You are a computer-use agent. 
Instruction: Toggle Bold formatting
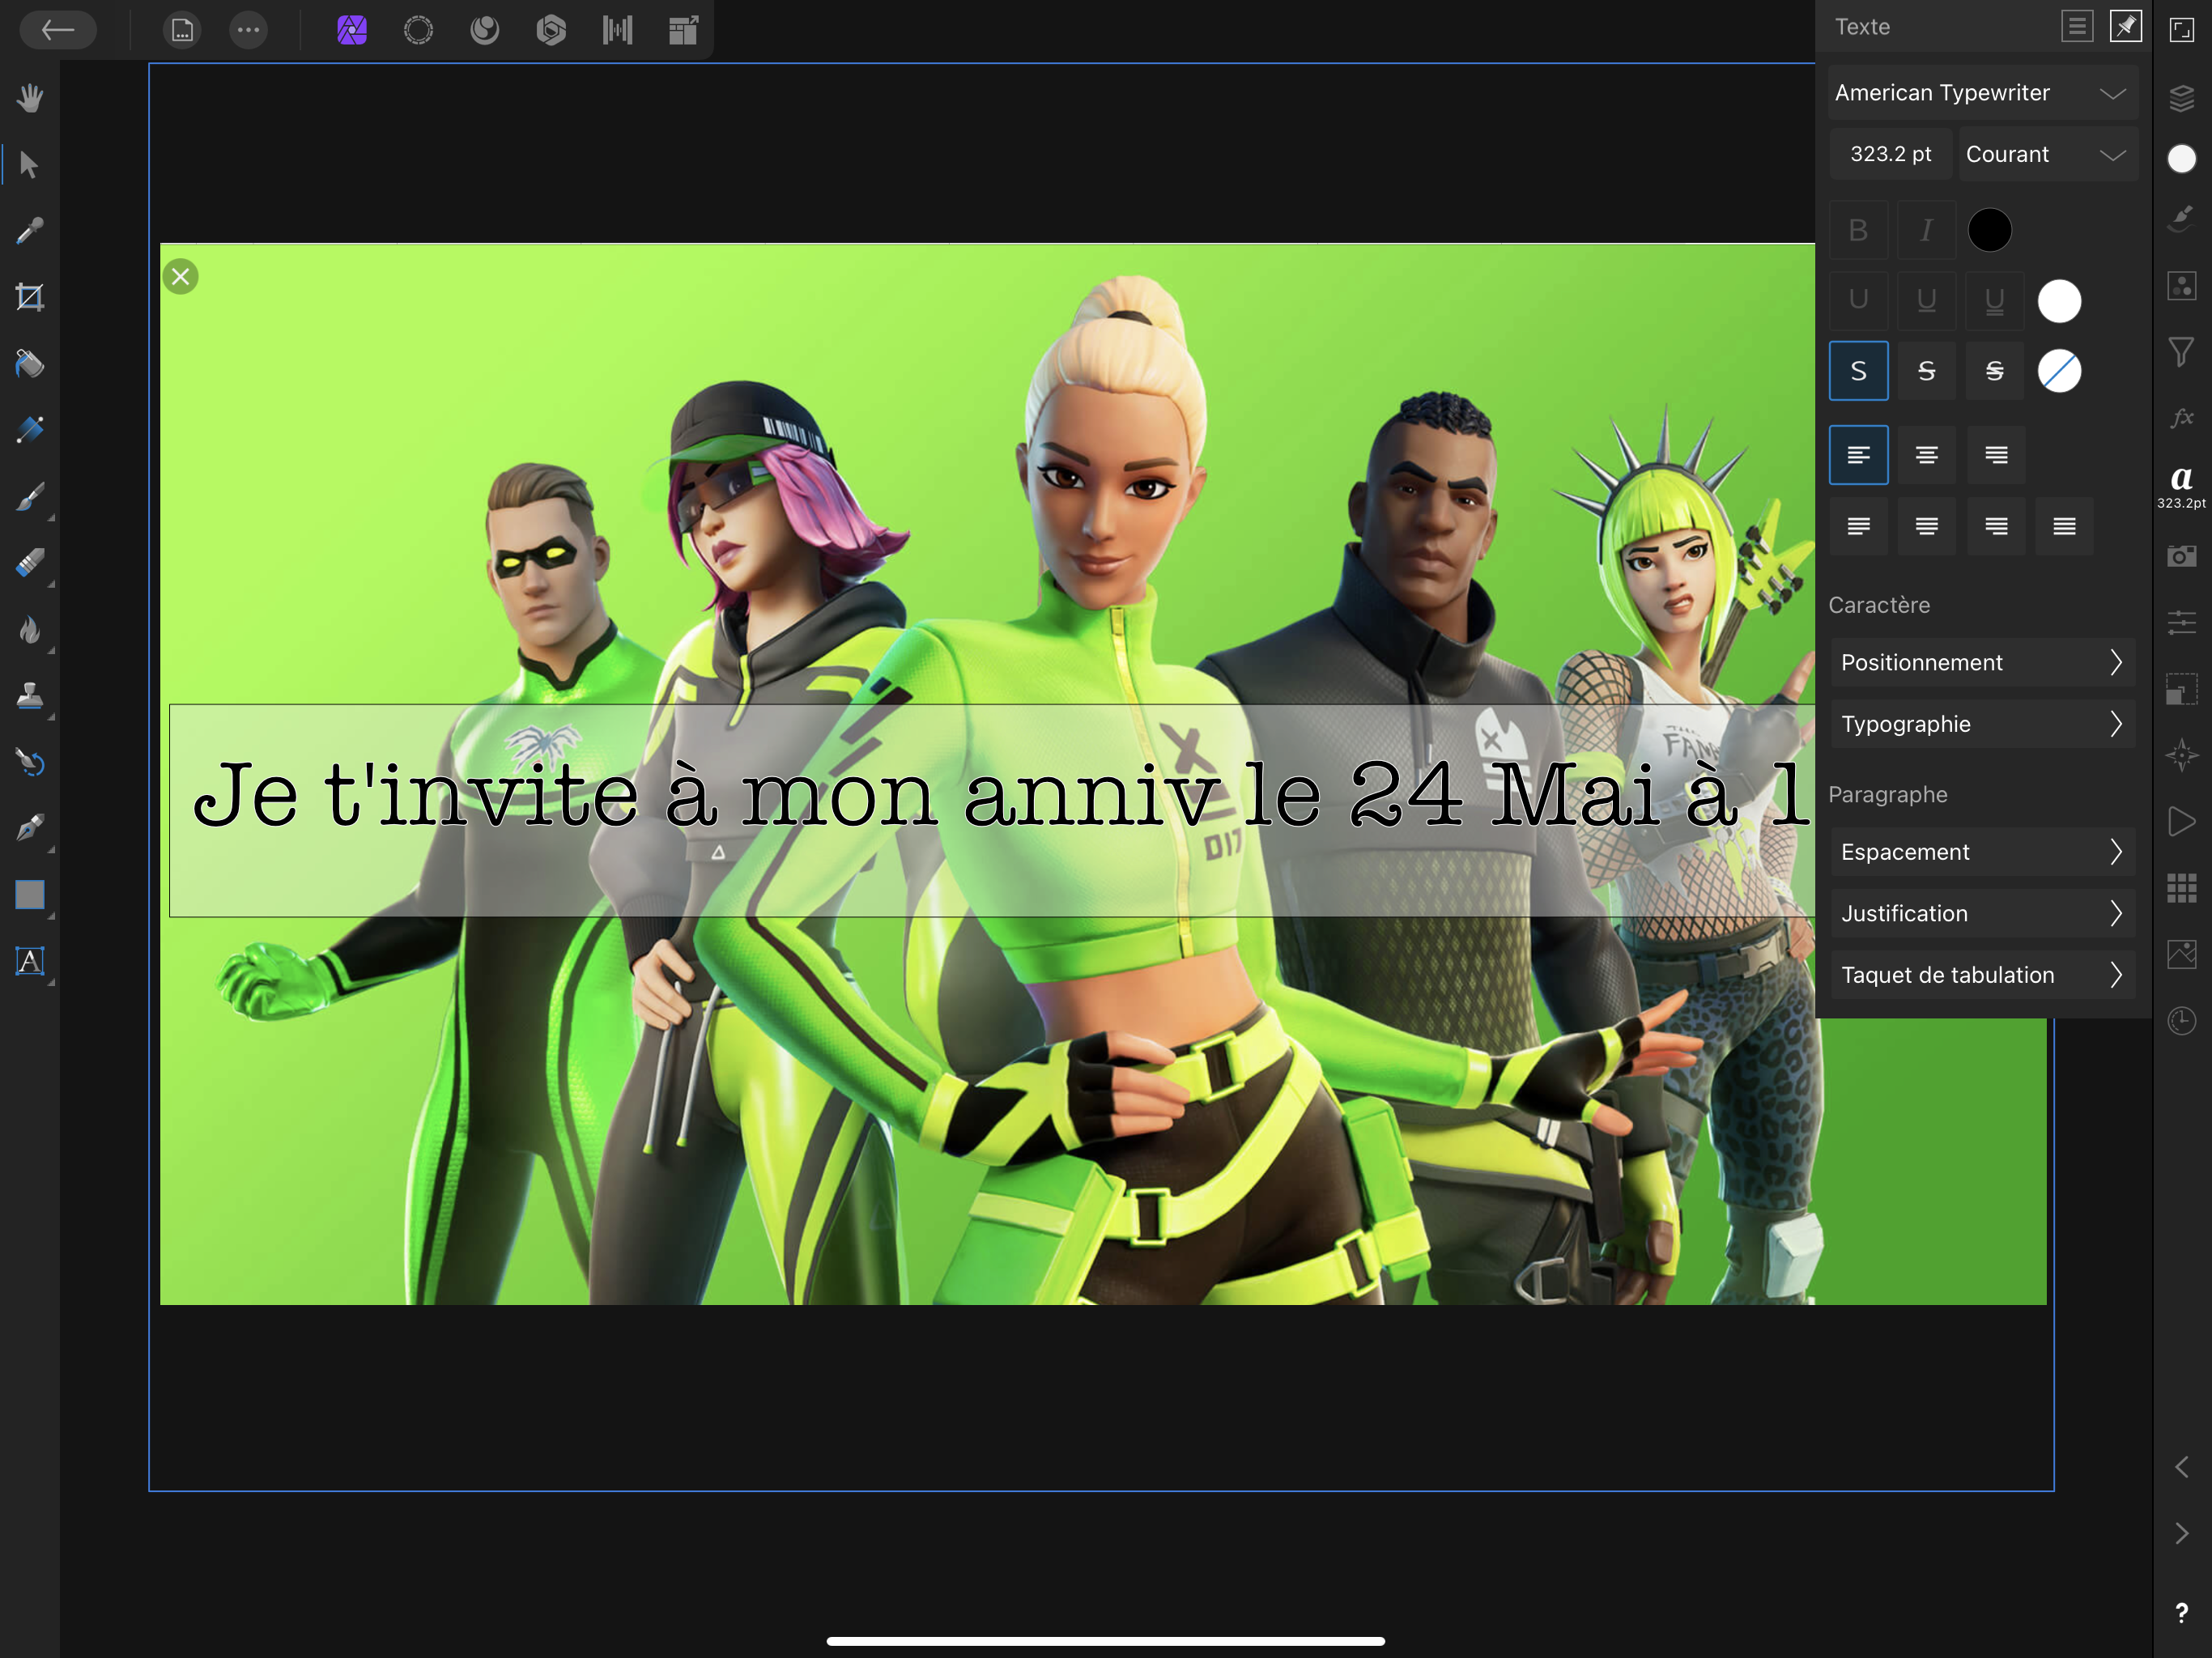(x=1858, y=231)
